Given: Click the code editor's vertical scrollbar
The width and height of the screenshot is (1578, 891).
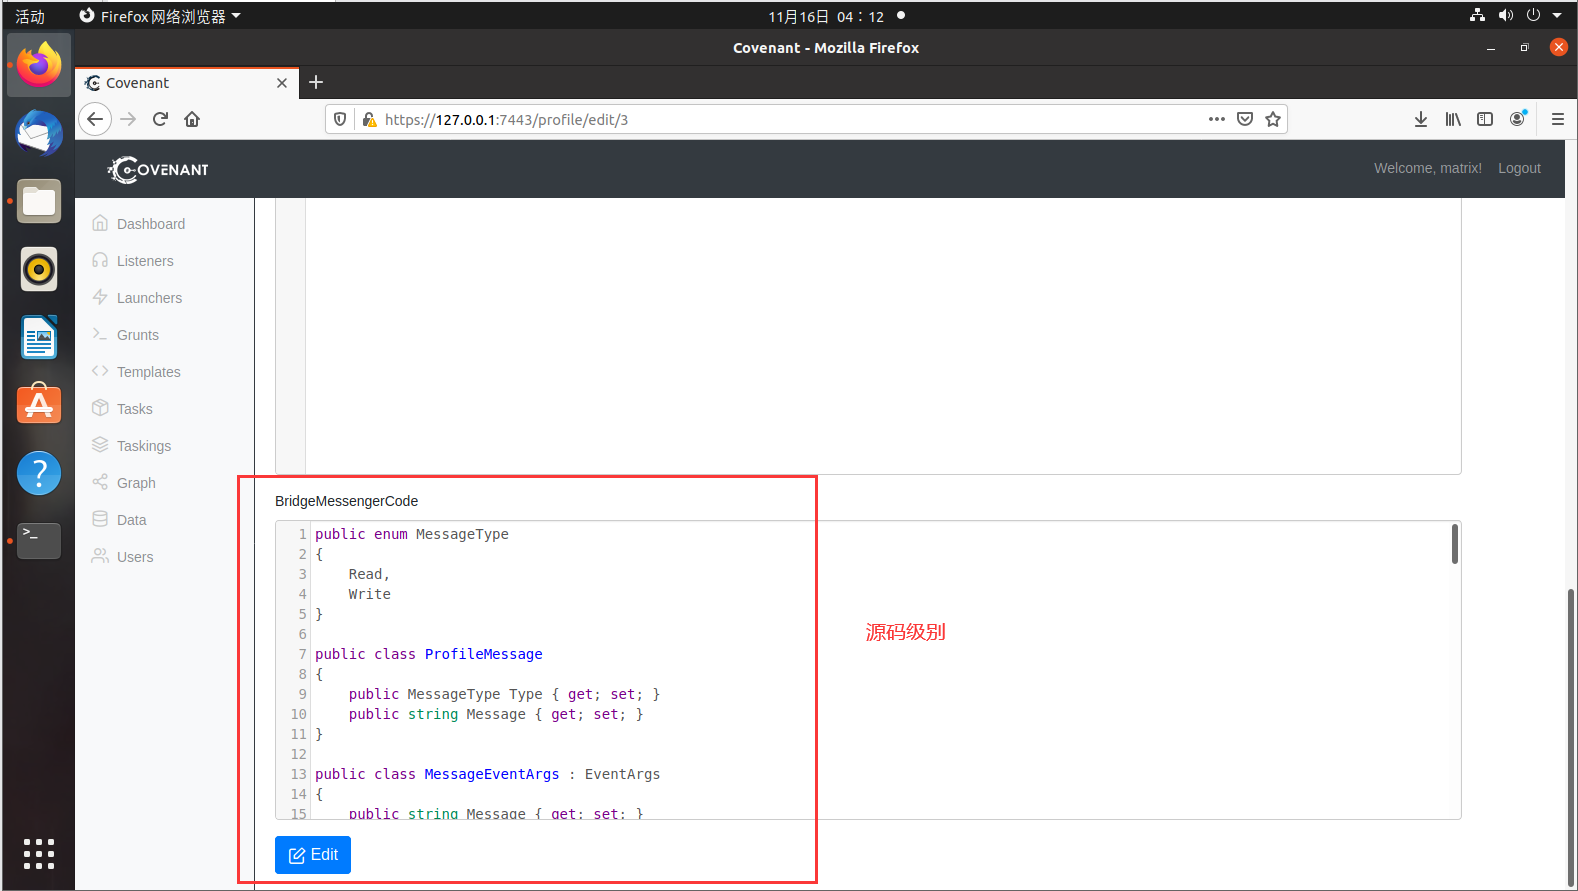Looking at the screenshot, I should click(1454, 545).
